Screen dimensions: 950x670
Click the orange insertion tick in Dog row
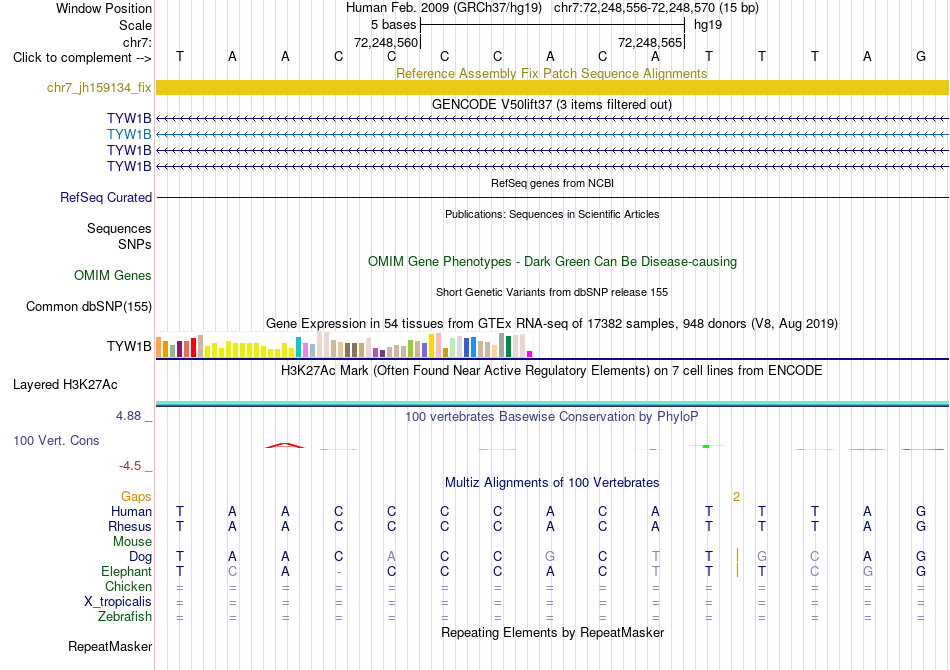pyautogui.click(x=737, y=556)
